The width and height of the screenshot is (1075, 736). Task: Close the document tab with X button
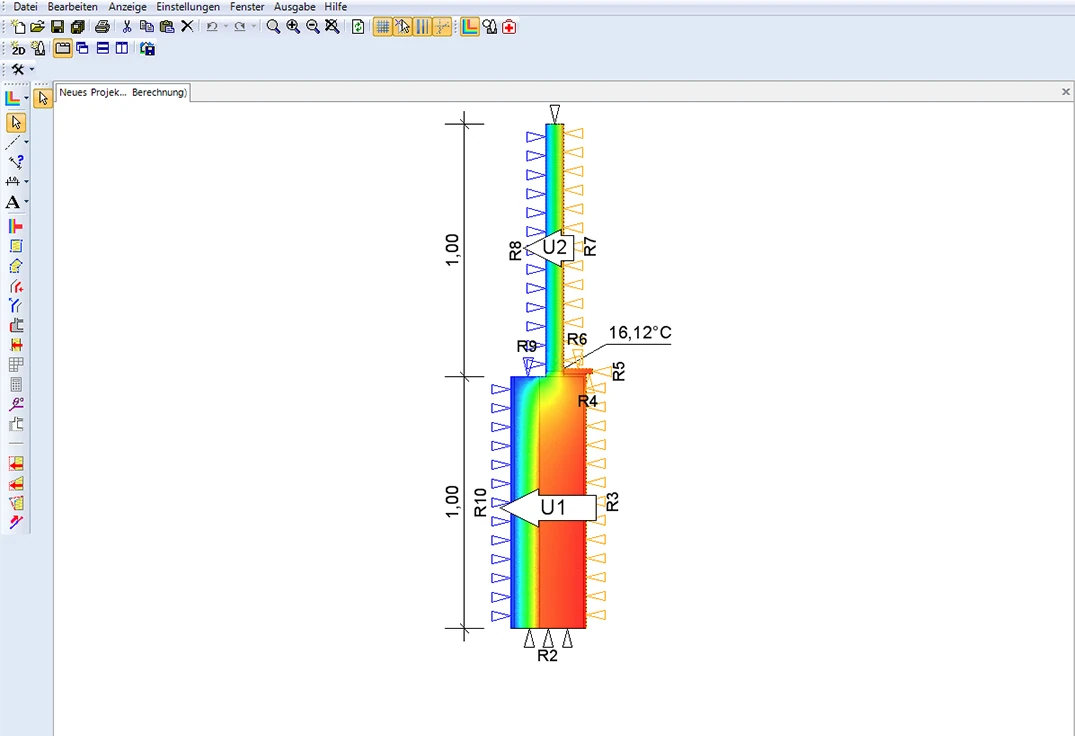click(1065, 92)
